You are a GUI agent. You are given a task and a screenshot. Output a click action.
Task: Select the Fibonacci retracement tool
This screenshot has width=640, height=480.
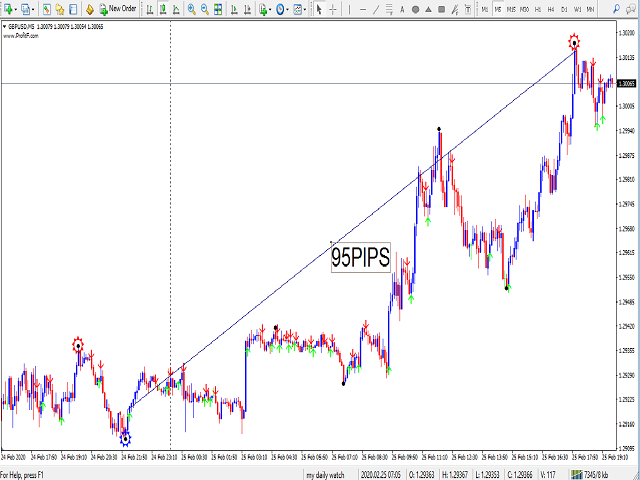tap(389, 9)
